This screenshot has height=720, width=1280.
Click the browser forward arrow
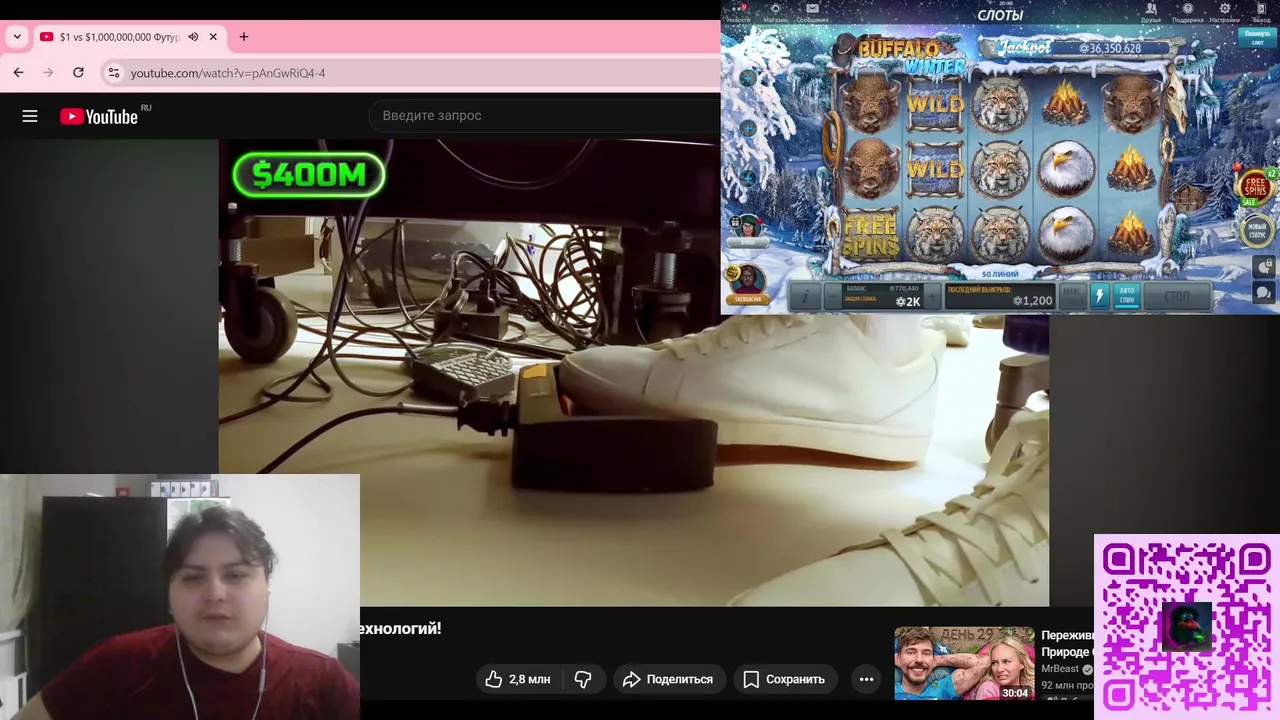coord(48,73)
